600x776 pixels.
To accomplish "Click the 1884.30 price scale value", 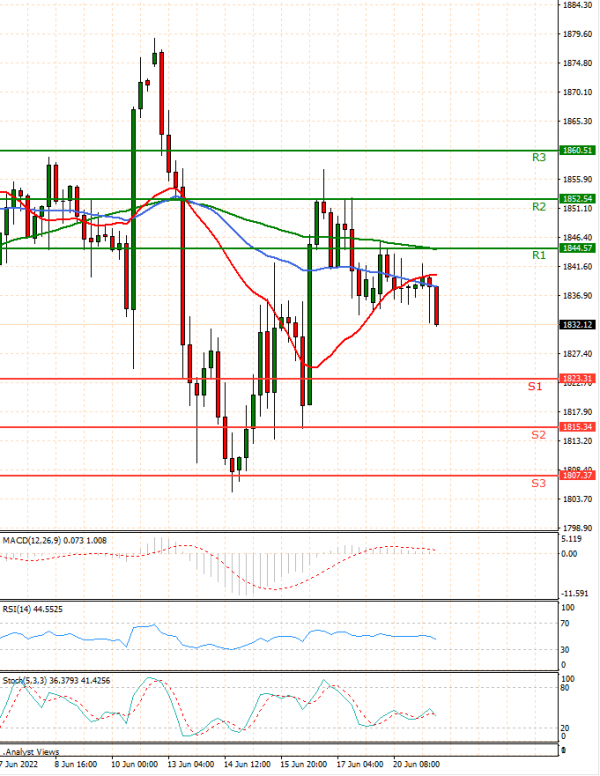I will pyautogui.click(x=578, y=5).
